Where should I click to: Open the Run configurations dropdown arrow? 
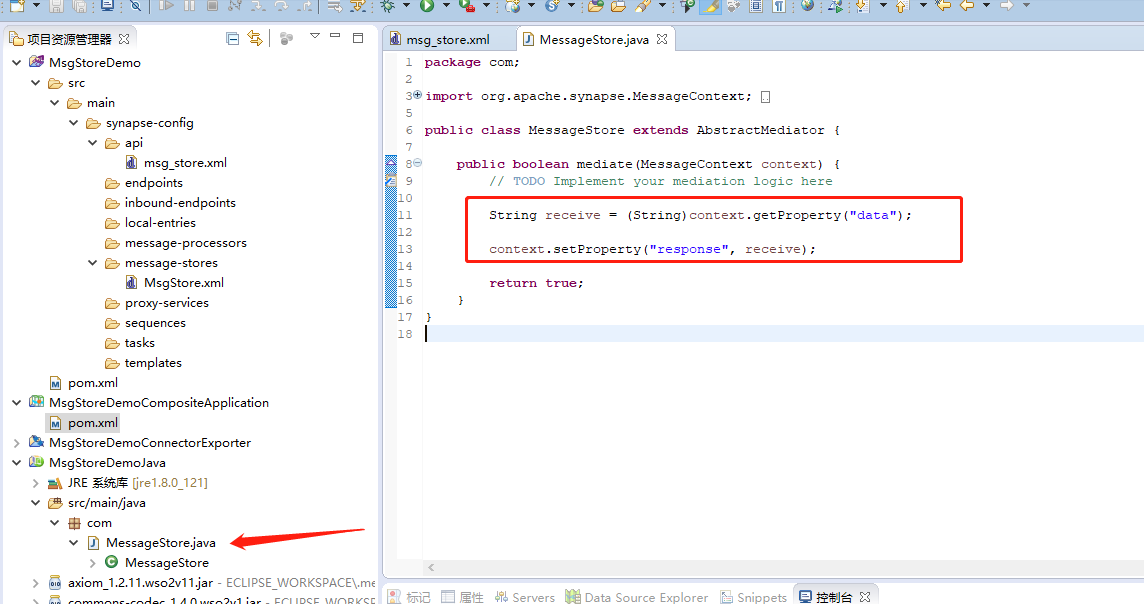(446, 5)
